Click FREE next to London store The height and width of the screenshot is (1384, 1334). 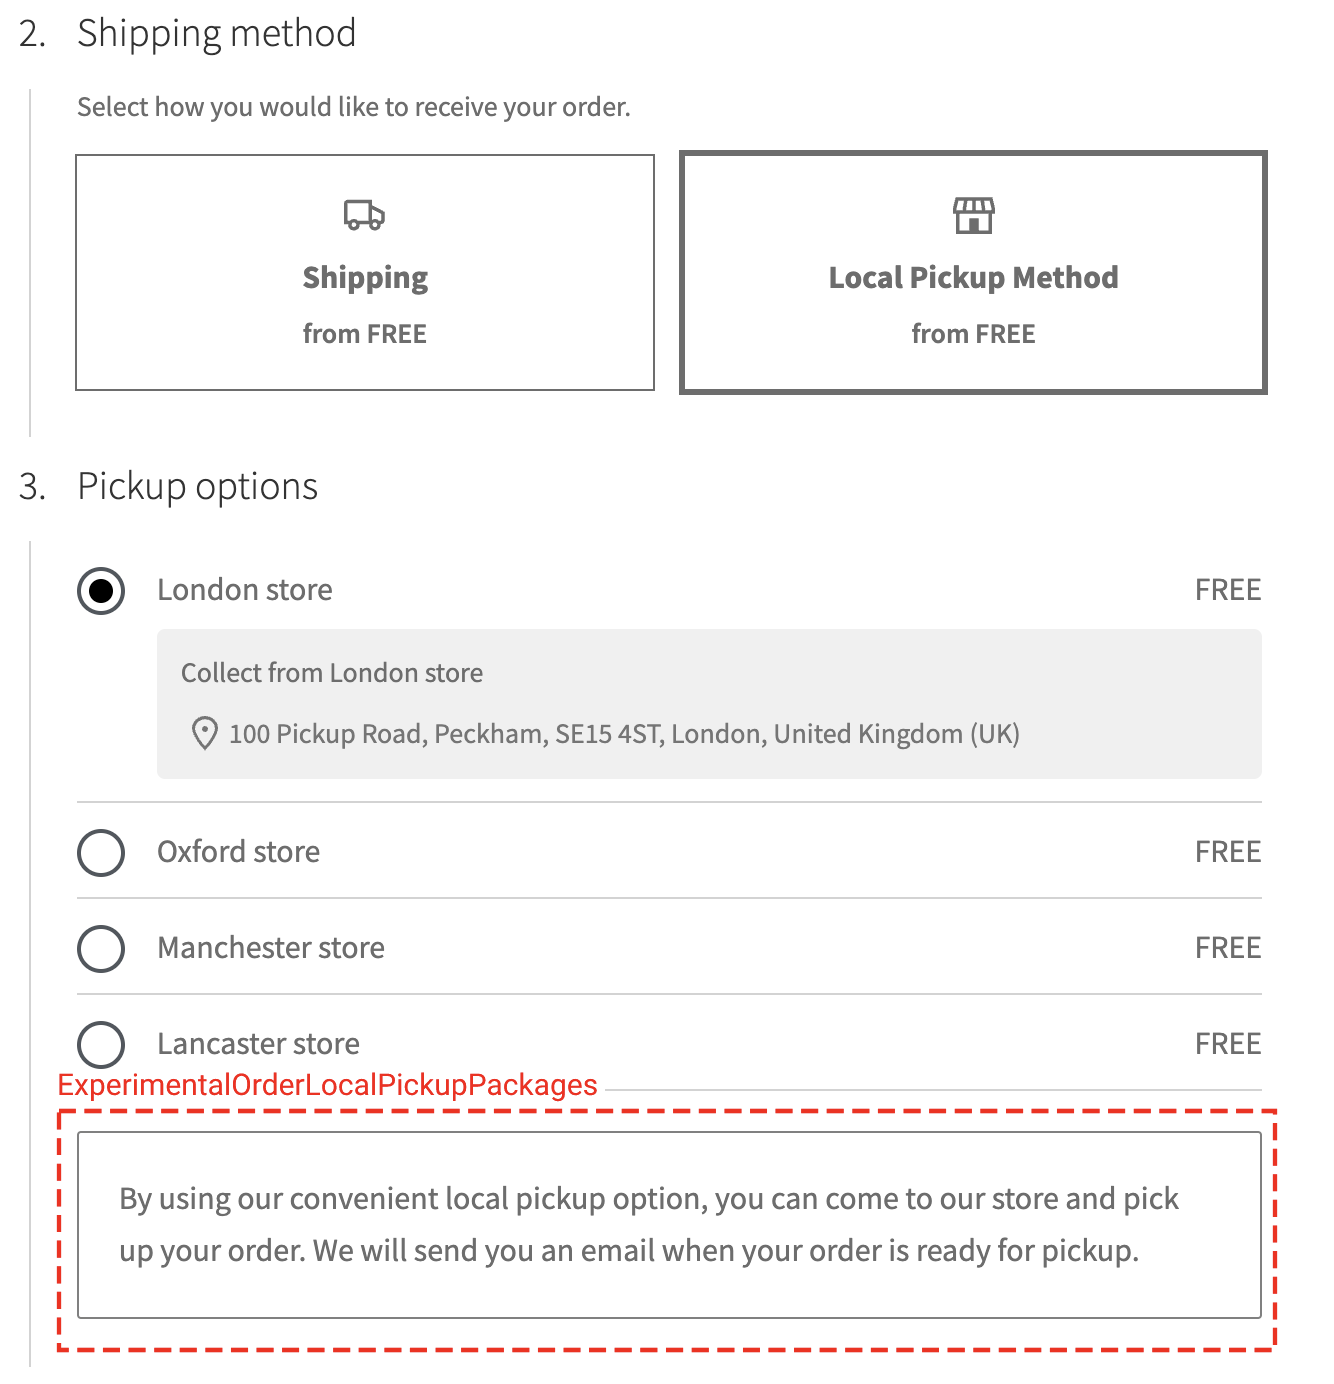[x=1227, y=590]
